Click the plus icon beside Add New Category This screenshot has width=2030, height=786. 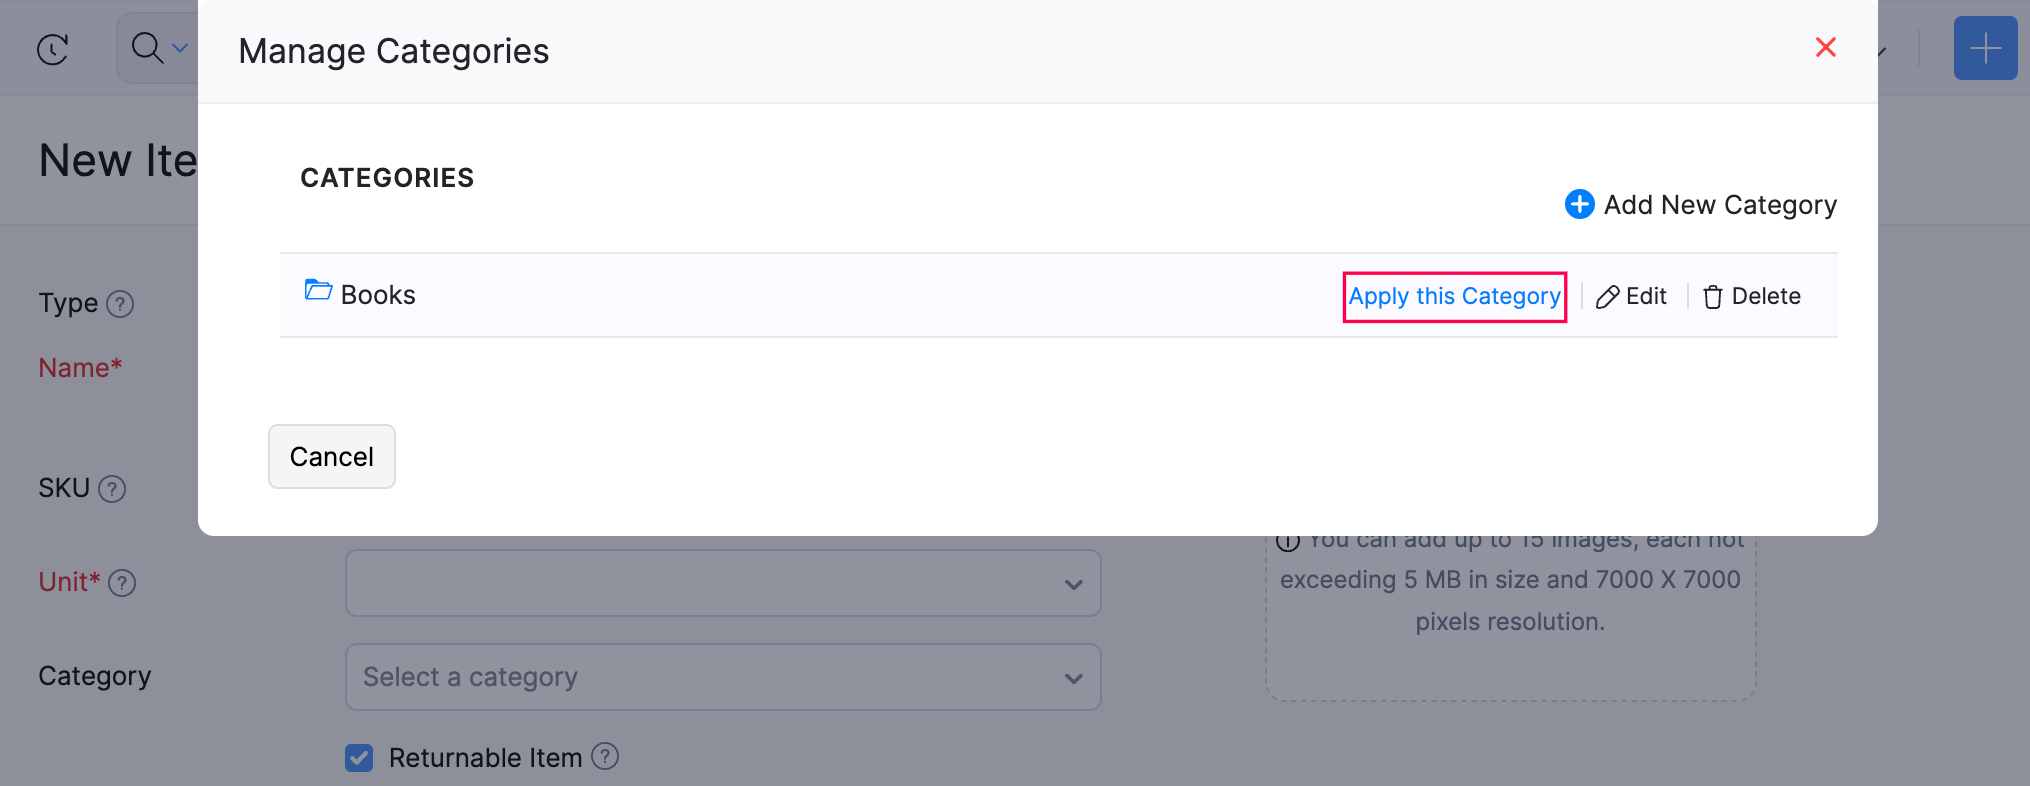1579,204
